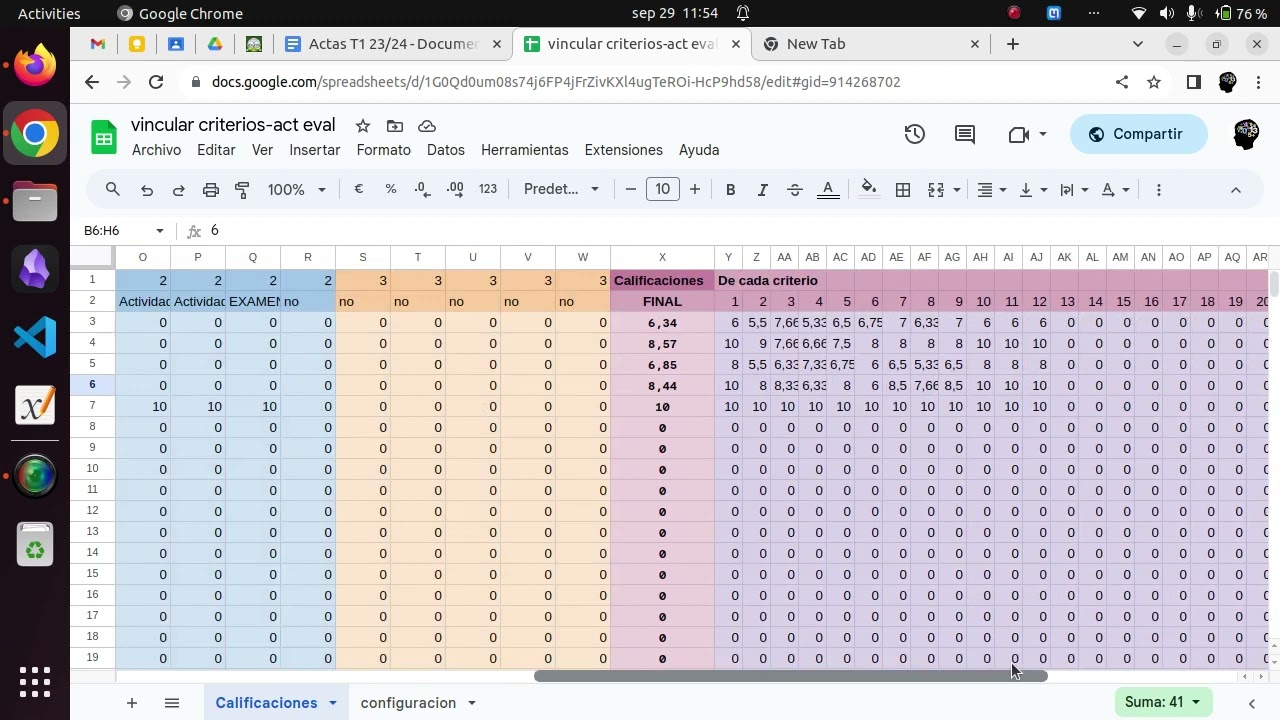
Task: Open the fill color picker
Action: click(869, 189)
